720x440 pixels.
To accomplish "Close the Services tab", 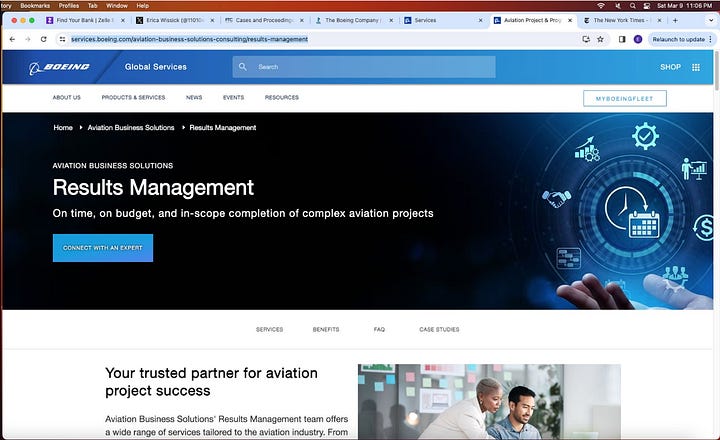I will pyautogui.click(x=480, y=20).
